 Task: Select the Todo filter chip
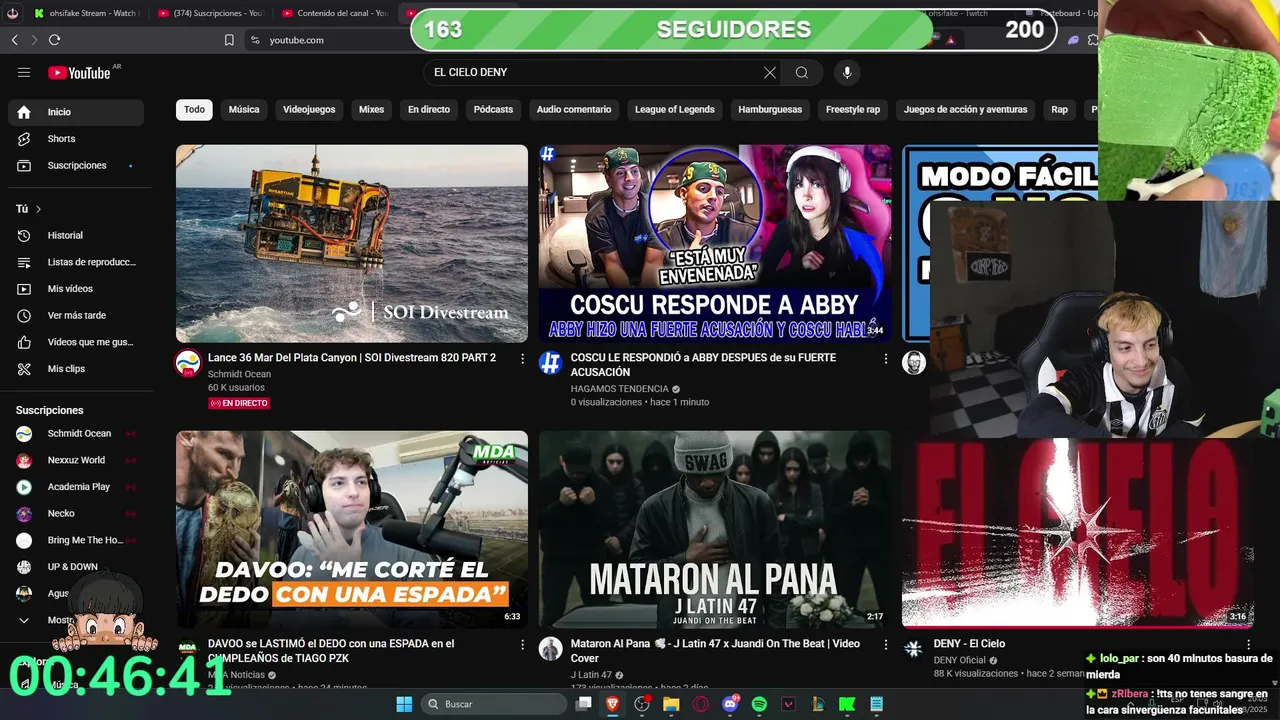pyautogui.click(x=194, y=109)
